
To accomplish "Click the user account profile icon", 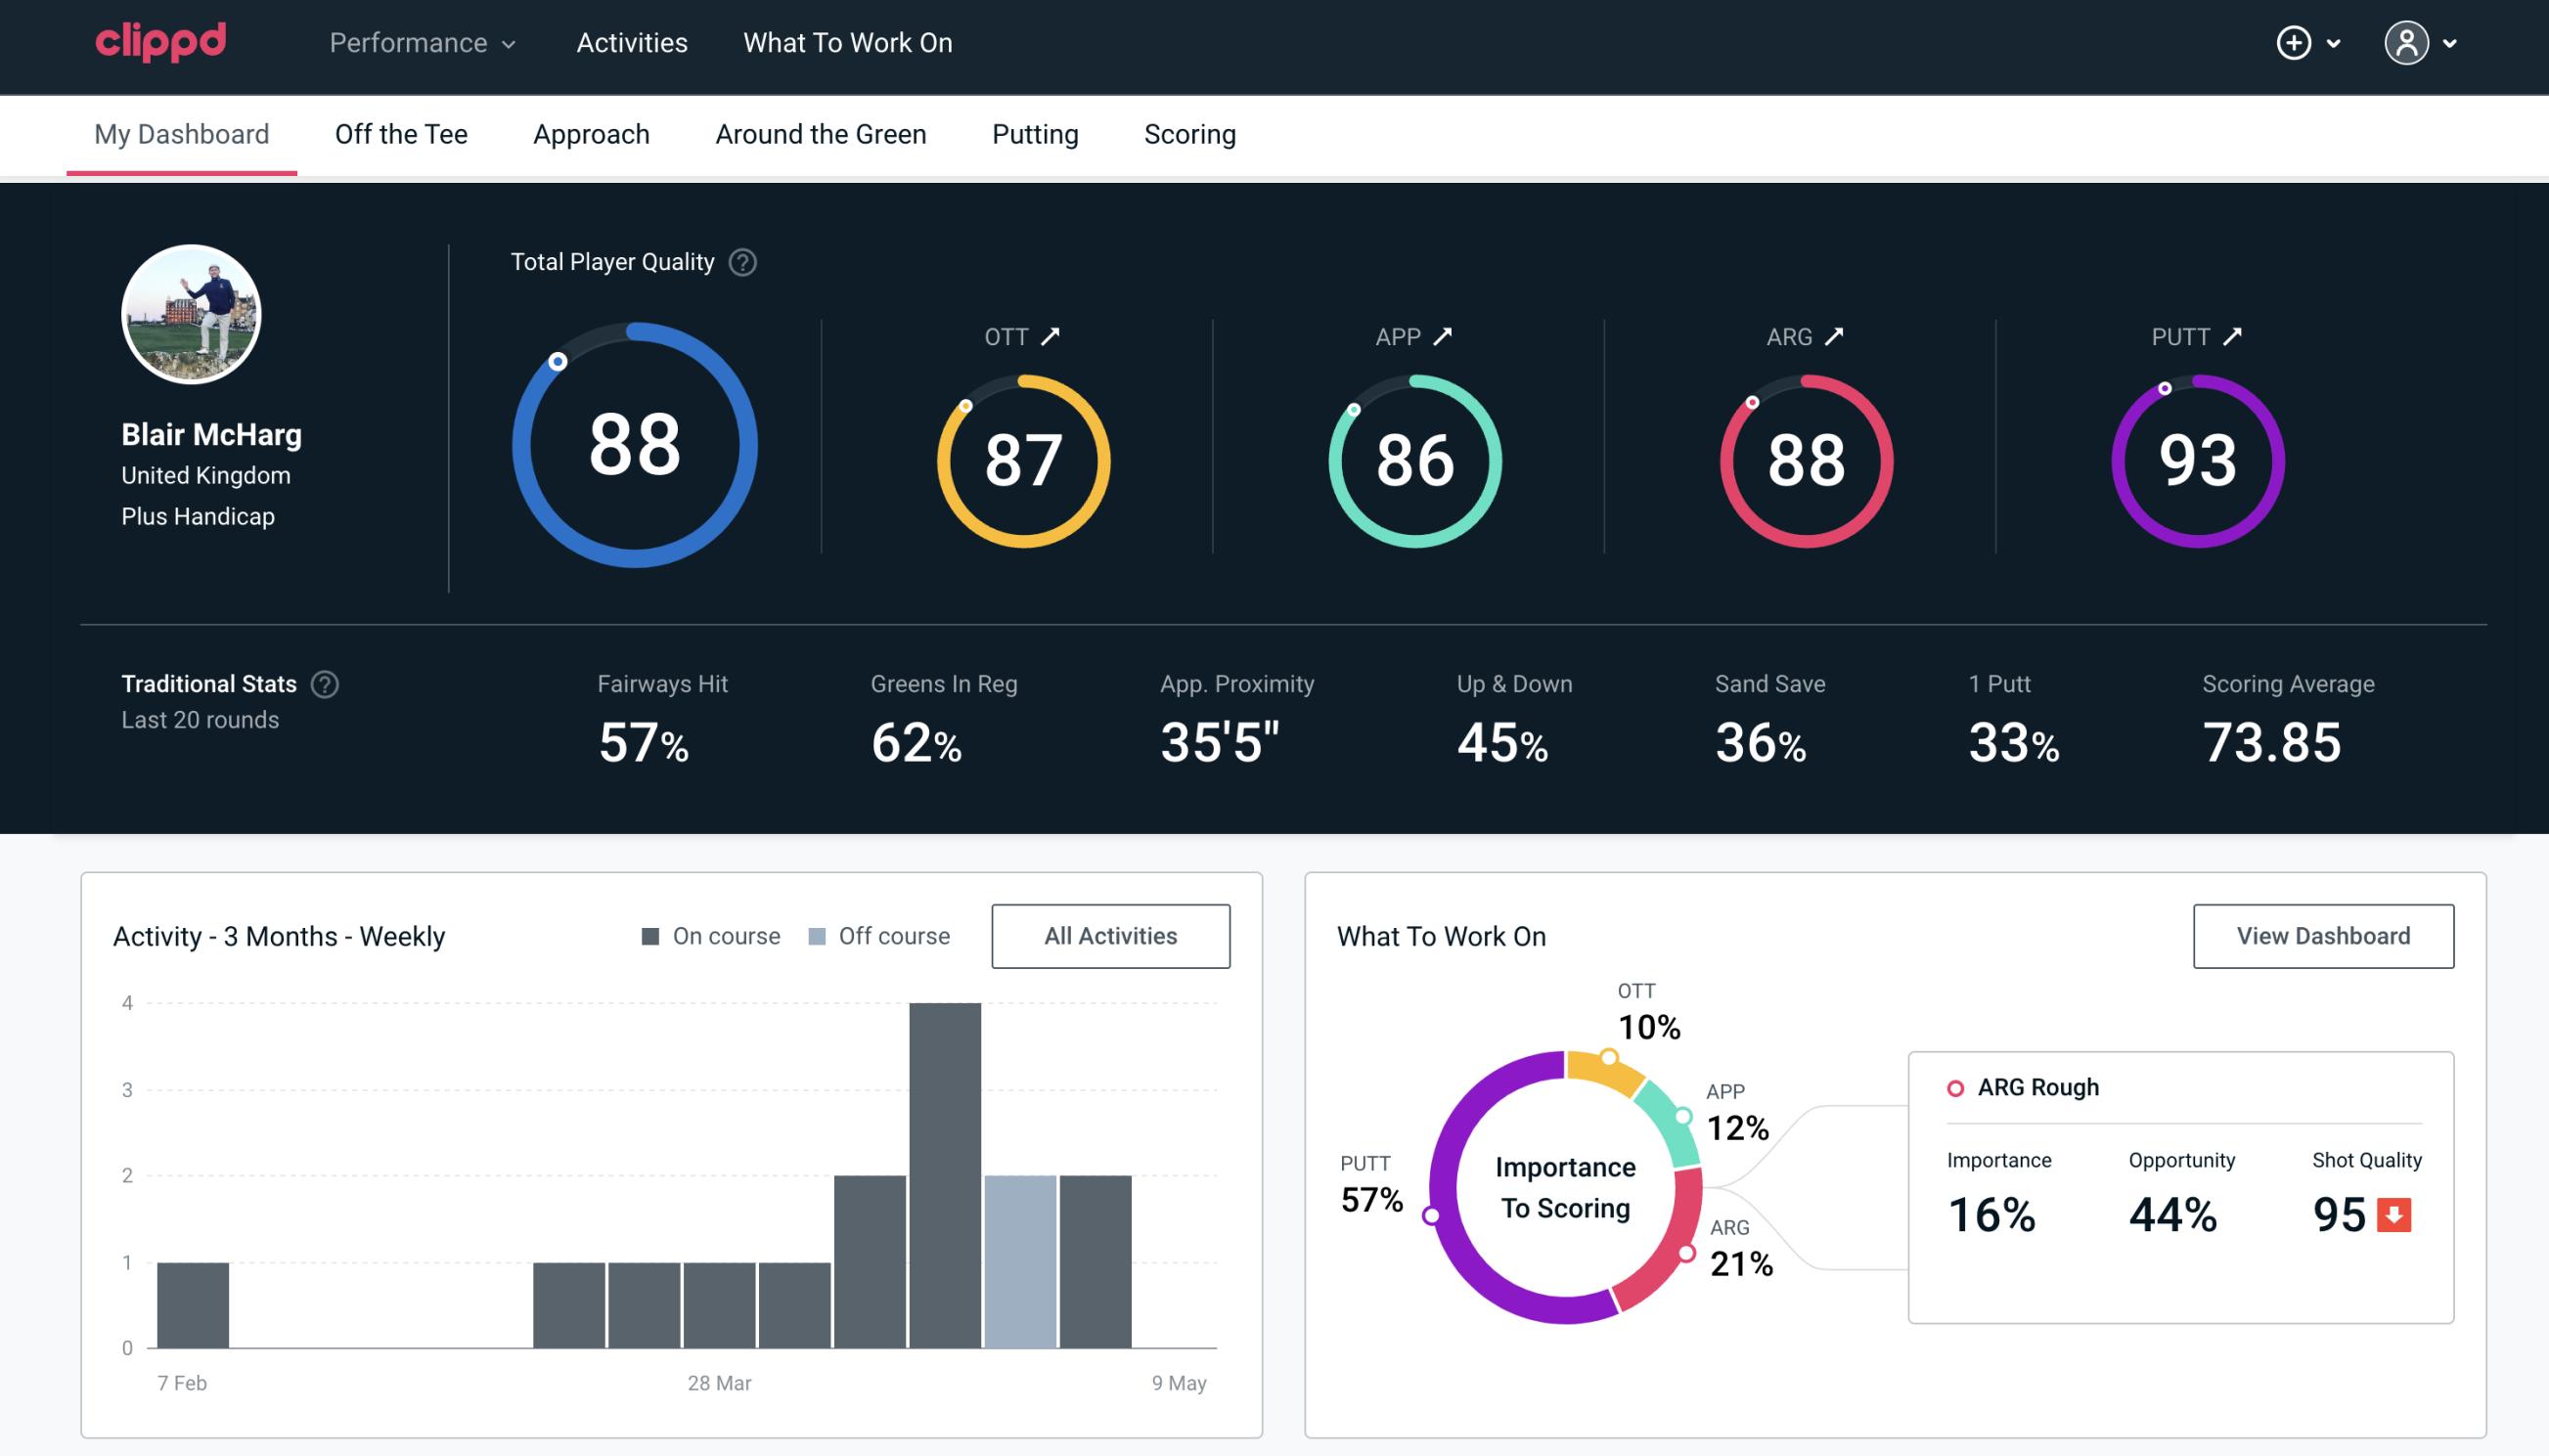I will pyautogui.click(x=2407, y=44).
